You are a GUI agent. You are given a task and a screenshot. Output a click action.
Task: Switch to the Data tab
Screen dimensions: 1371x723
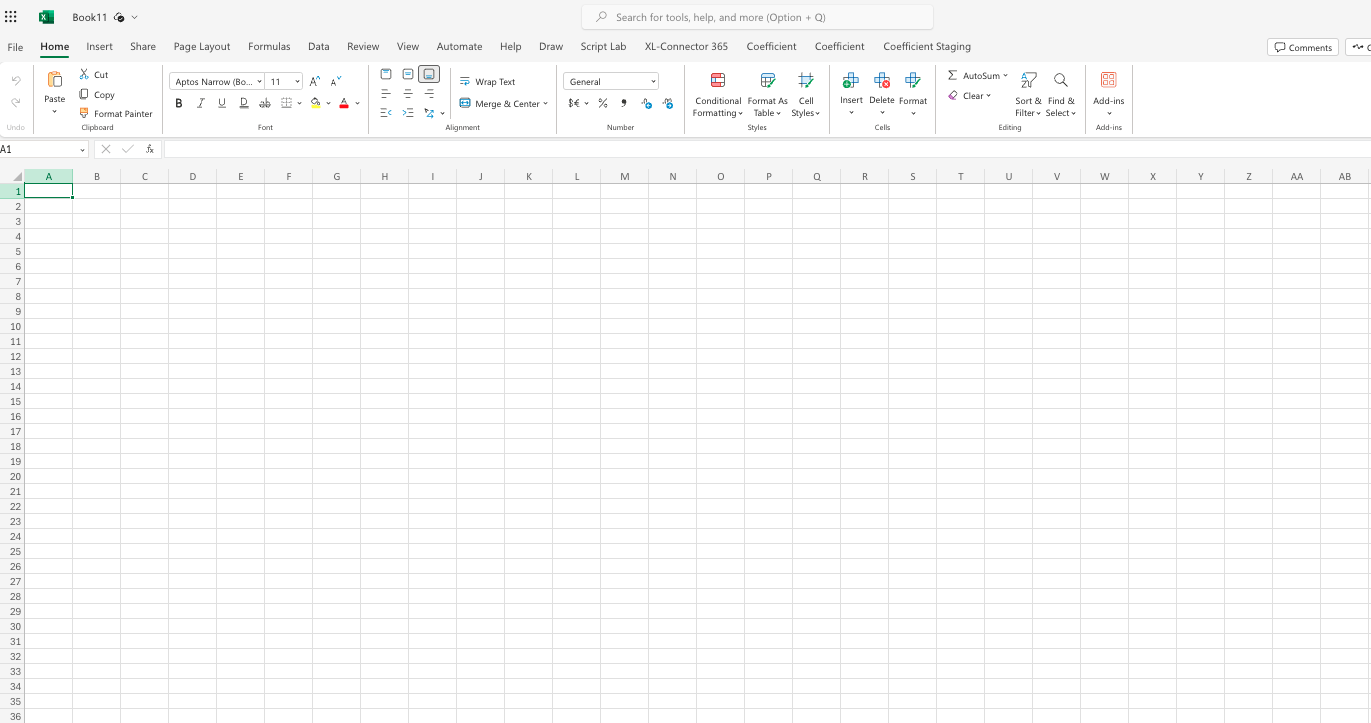tap(319, 46)
